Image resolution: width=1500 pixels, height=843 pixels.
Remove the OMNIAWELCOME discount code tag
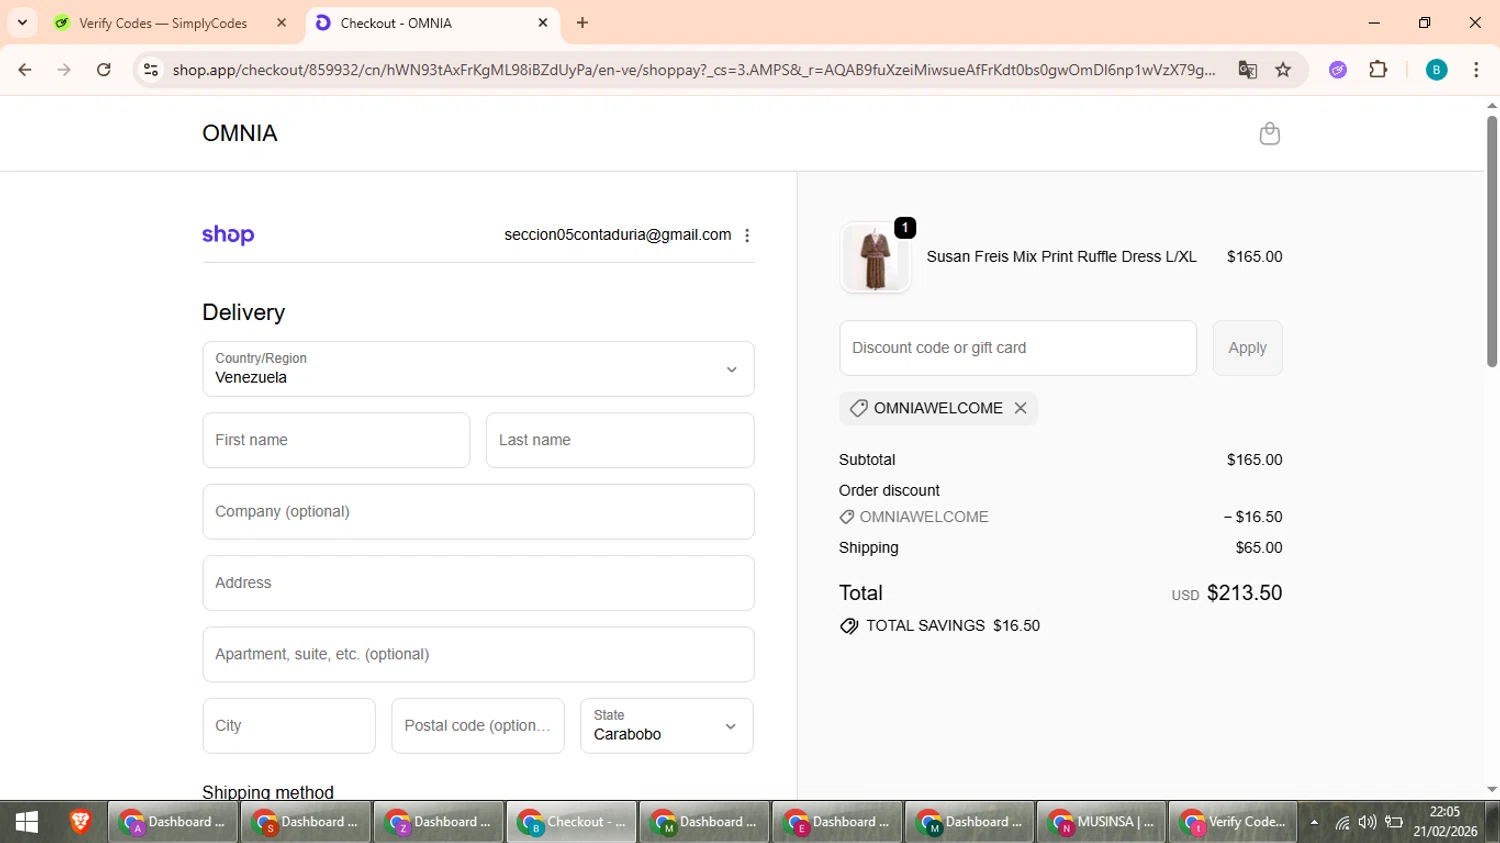[x=1020, y=408]
